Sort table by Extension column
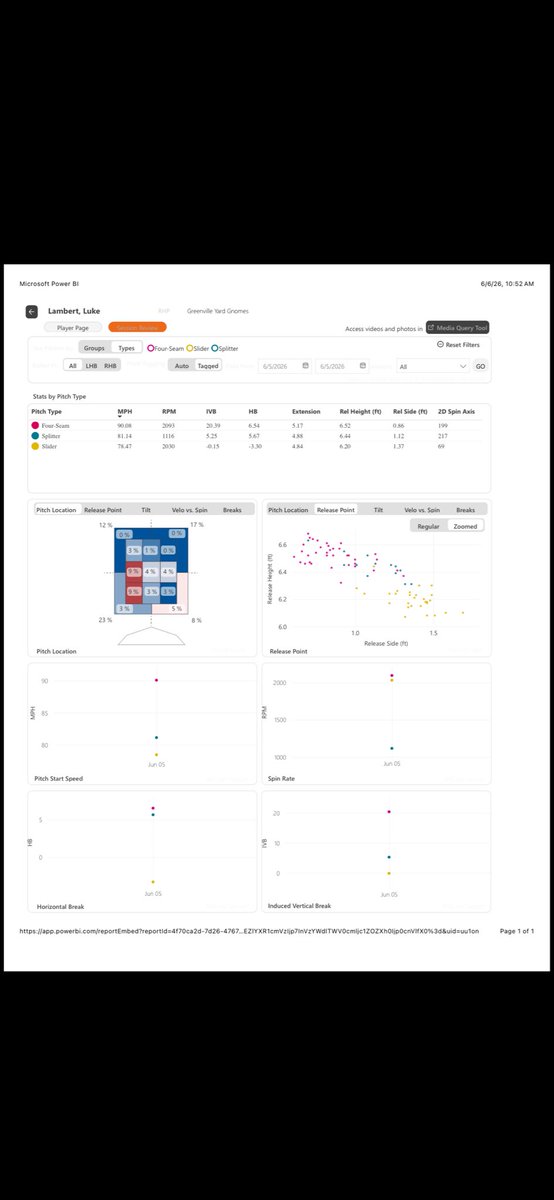 click(306, 411)
